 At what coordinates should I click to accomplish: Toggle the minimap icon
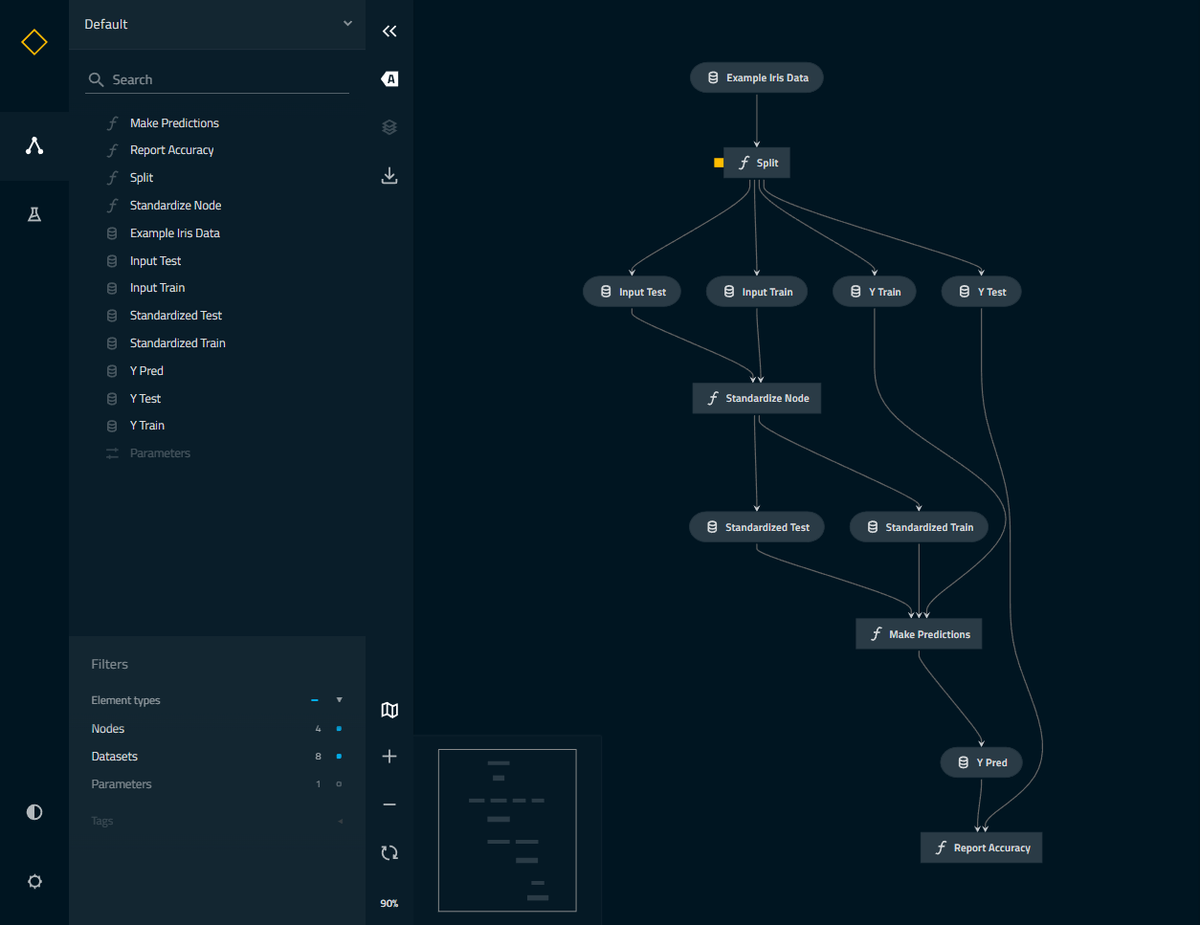click(x=390, y=710)
